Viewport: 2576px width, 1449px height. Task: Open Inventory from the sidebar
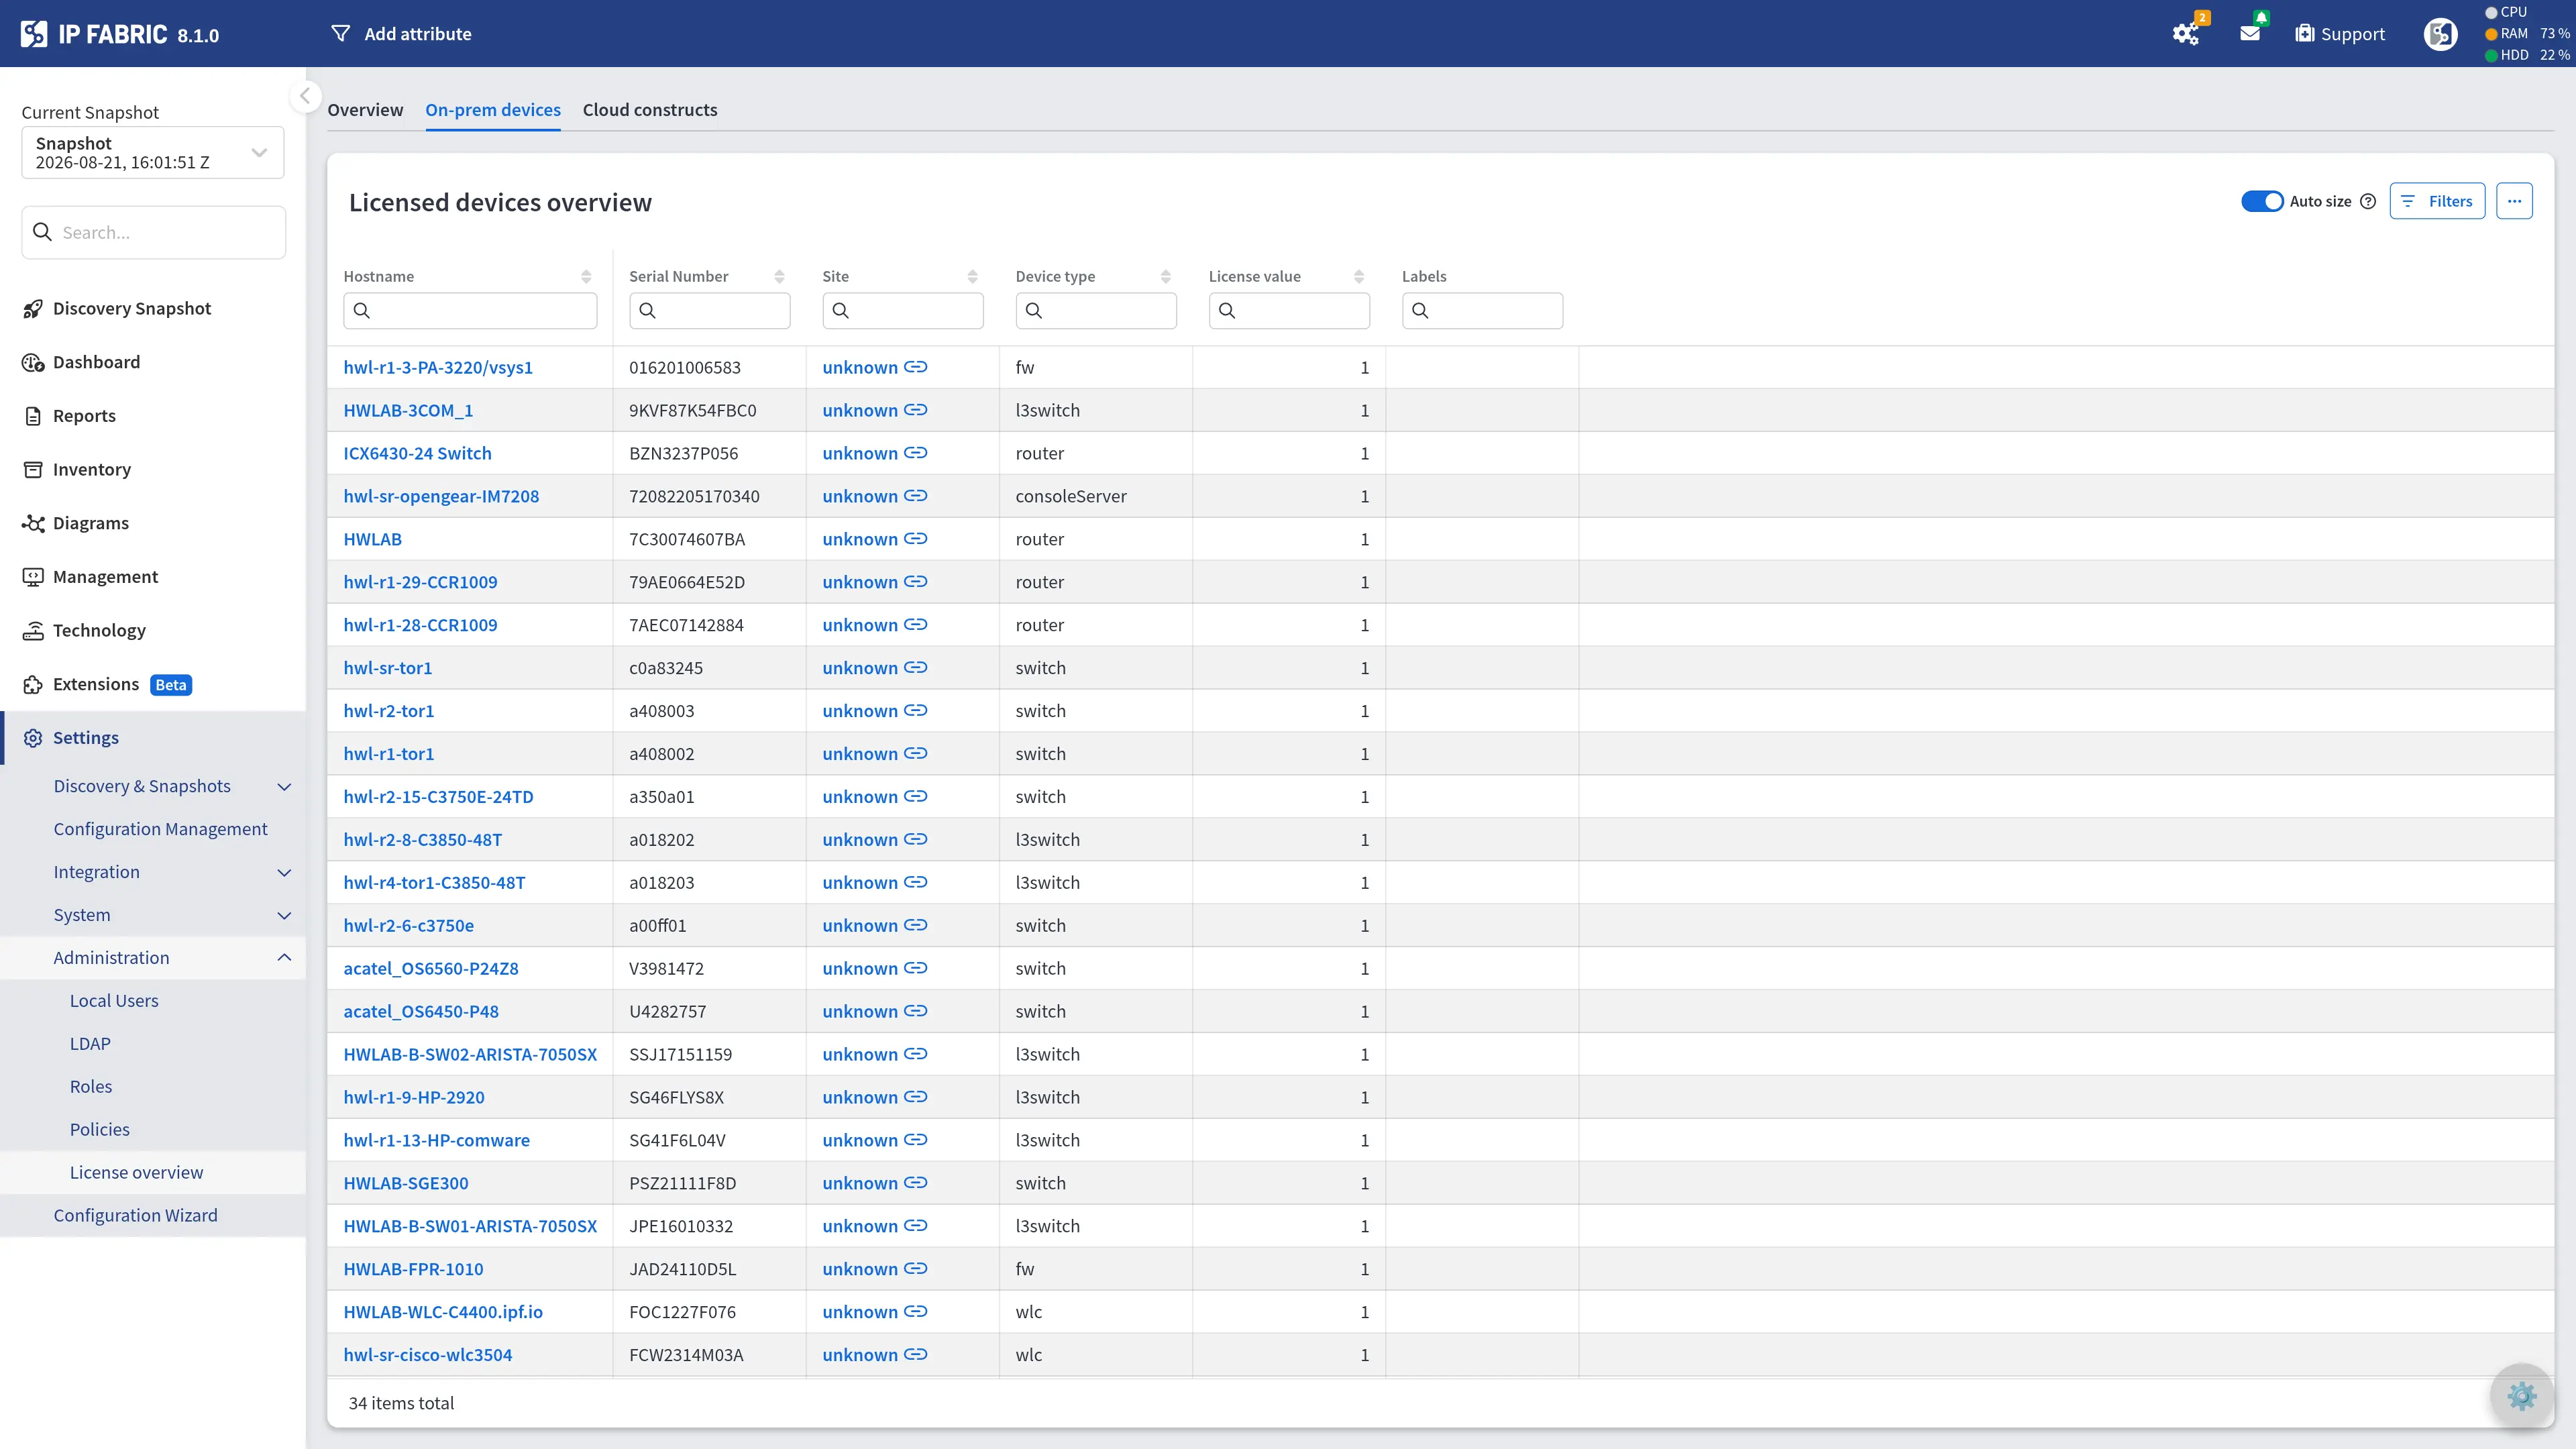[x=92, y=470]
